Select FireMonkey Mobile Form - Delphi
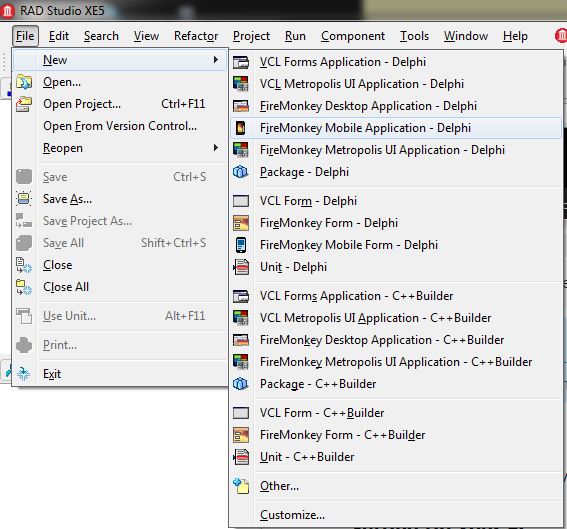 pyautogui.click(x=396, y=245)
